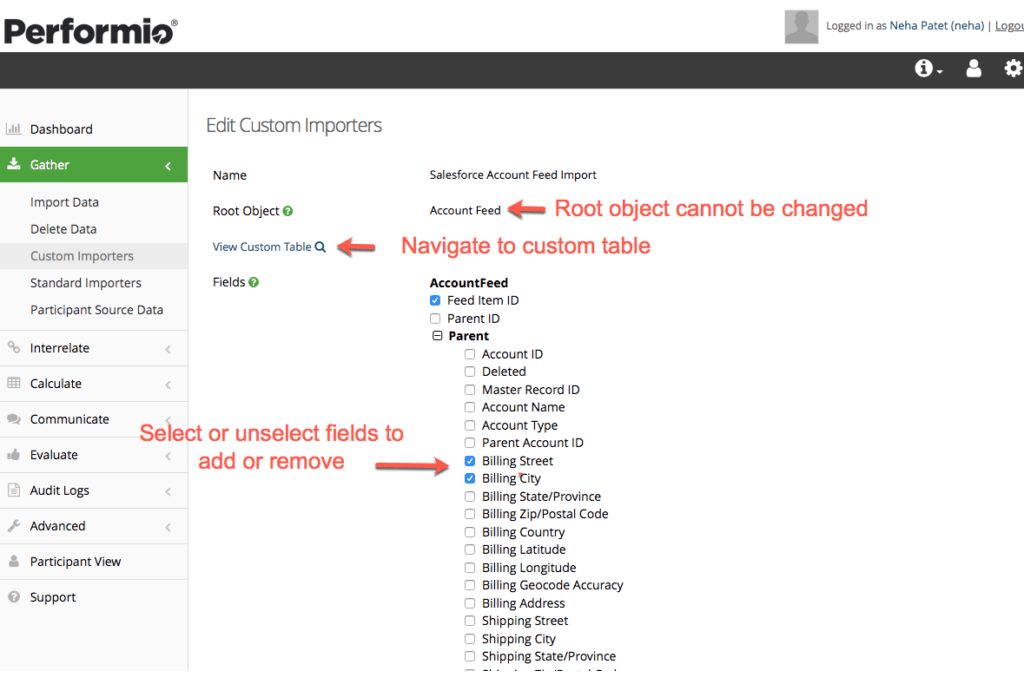This screenshot has width=1024, height=691.
Task: Check the Account ID checkbox
Action: coord(470,354)
